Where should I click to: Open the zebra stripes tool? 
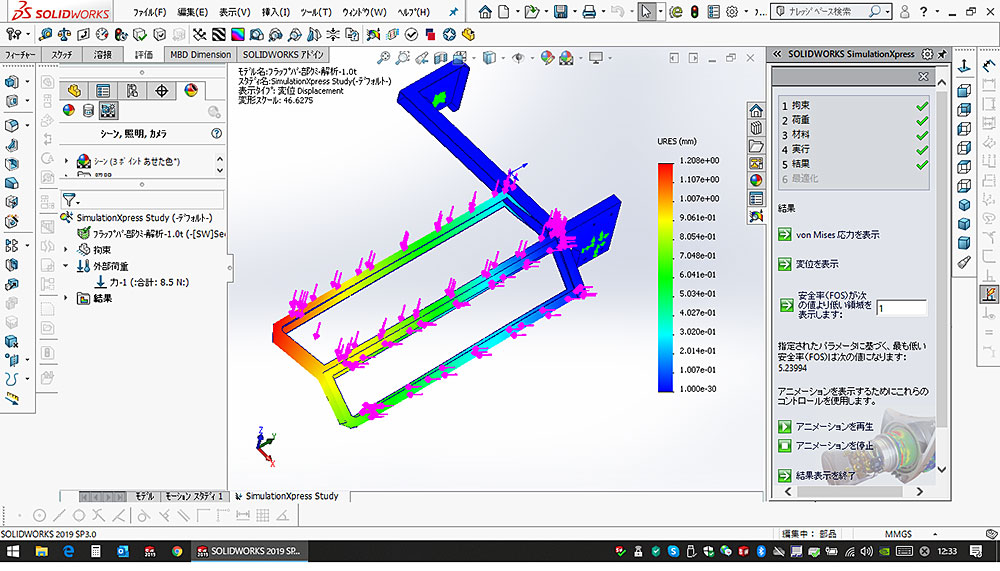219,34
